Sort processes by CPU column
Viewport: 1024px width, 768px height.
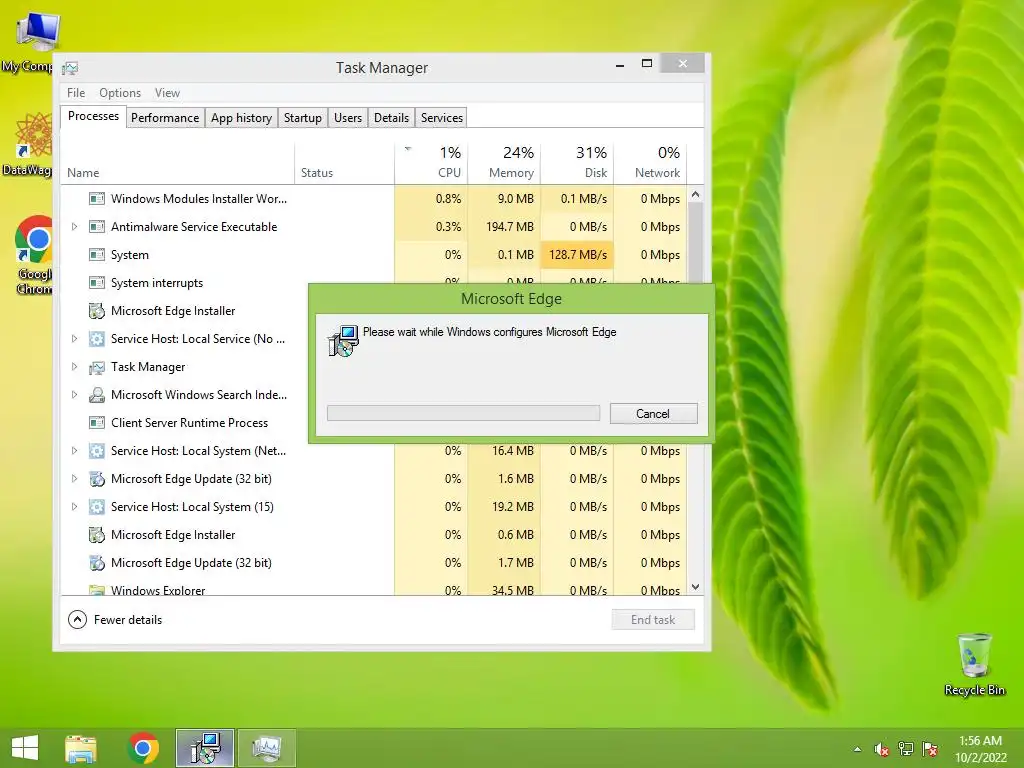[431, 161]
